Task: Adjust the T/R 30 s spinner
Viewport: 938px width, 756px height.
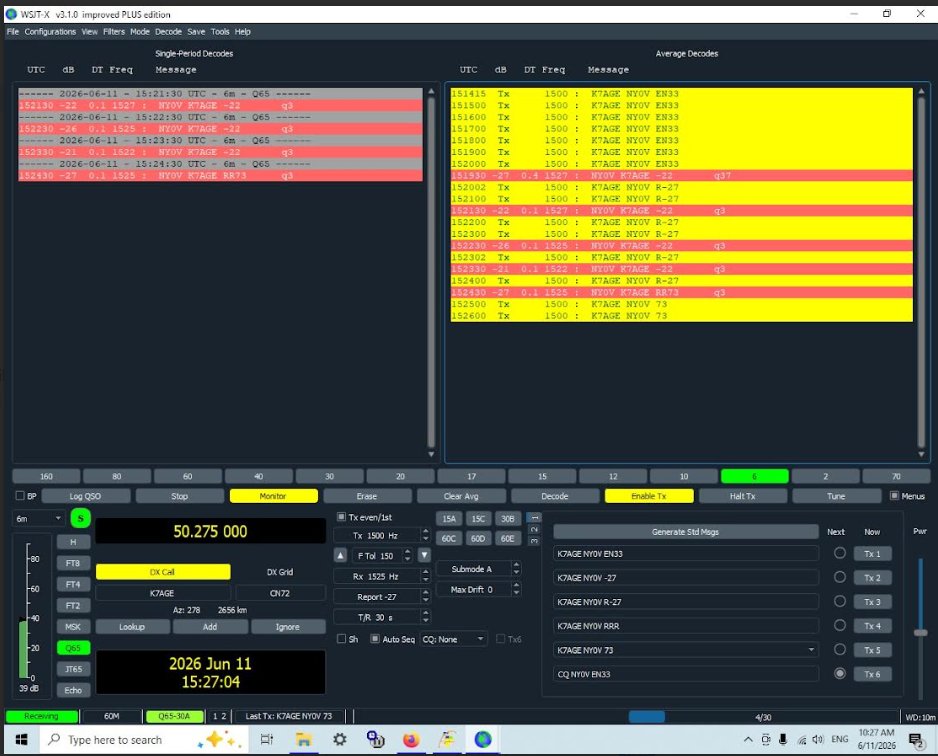Action: click(x=382, y=617)
